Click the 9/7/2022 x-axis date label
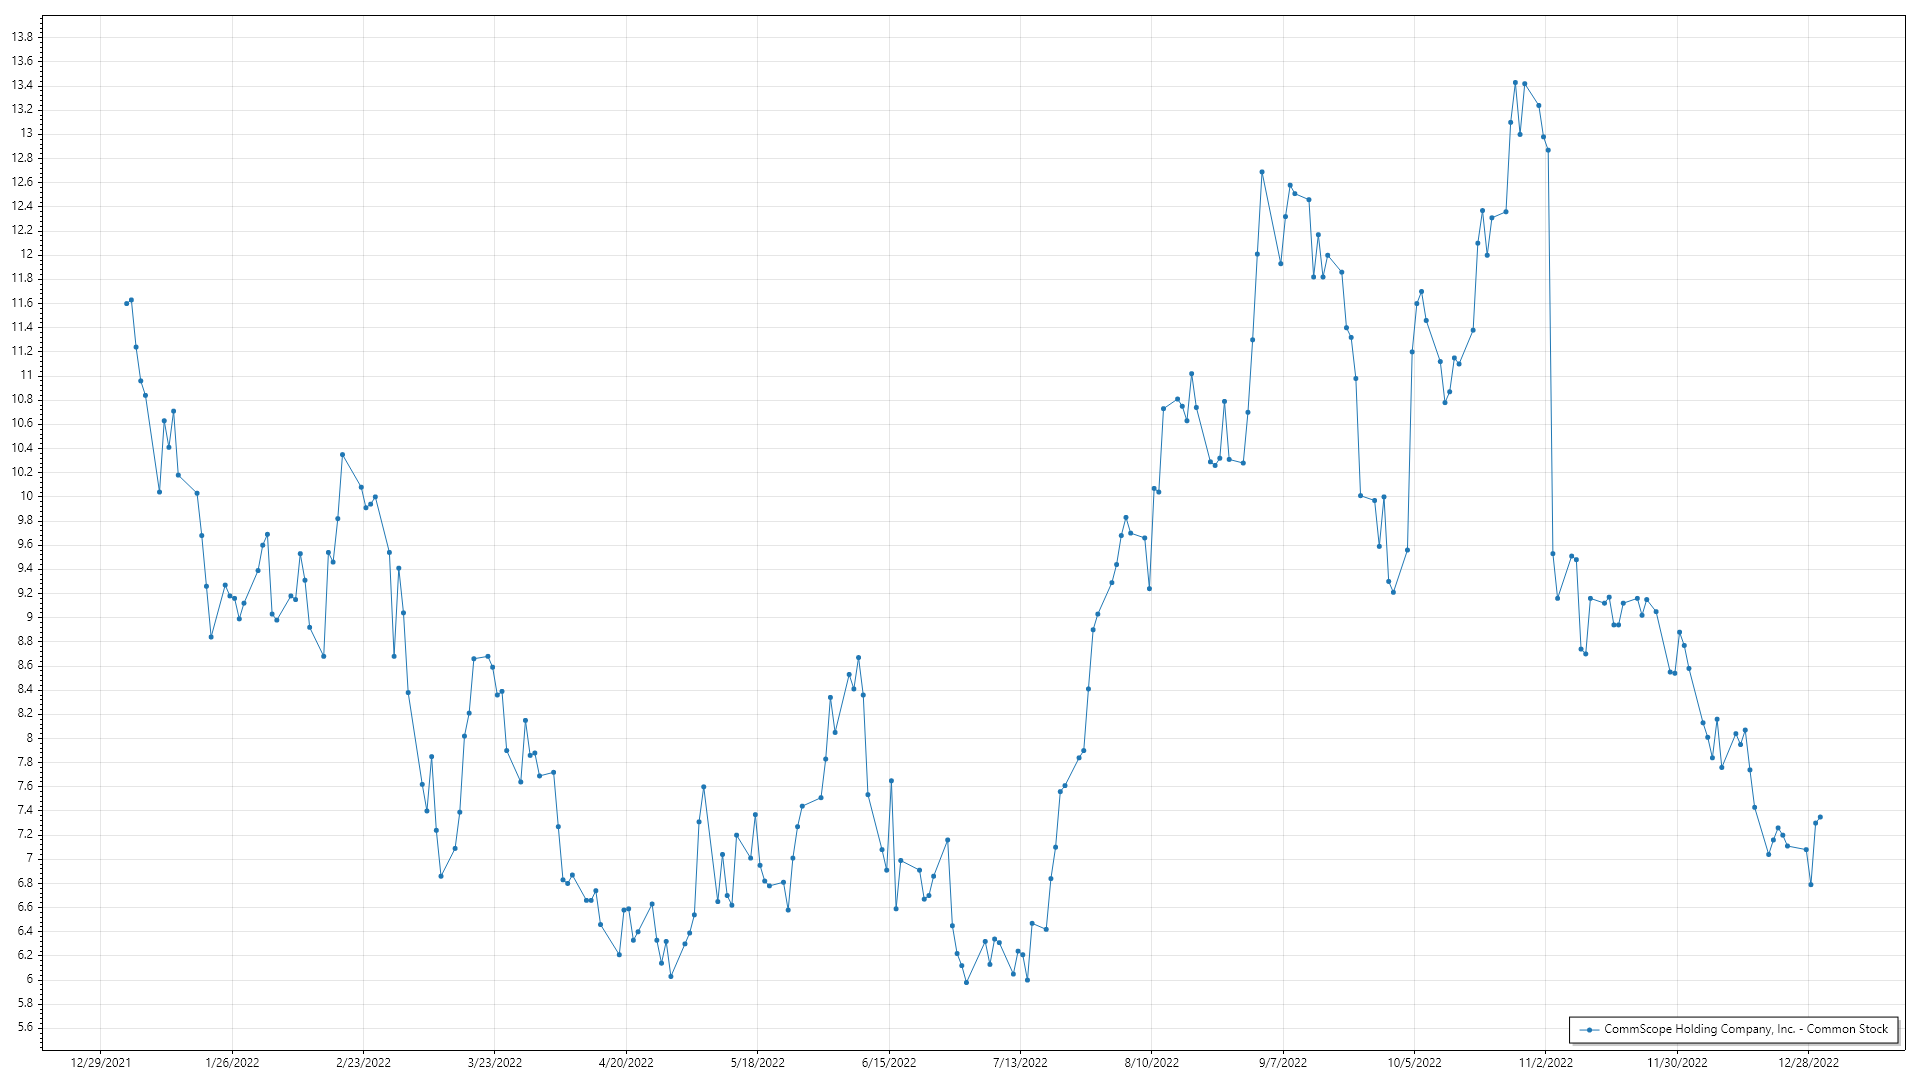The height and width of the screenshot is (1080, 1920). point(1283,1063)
